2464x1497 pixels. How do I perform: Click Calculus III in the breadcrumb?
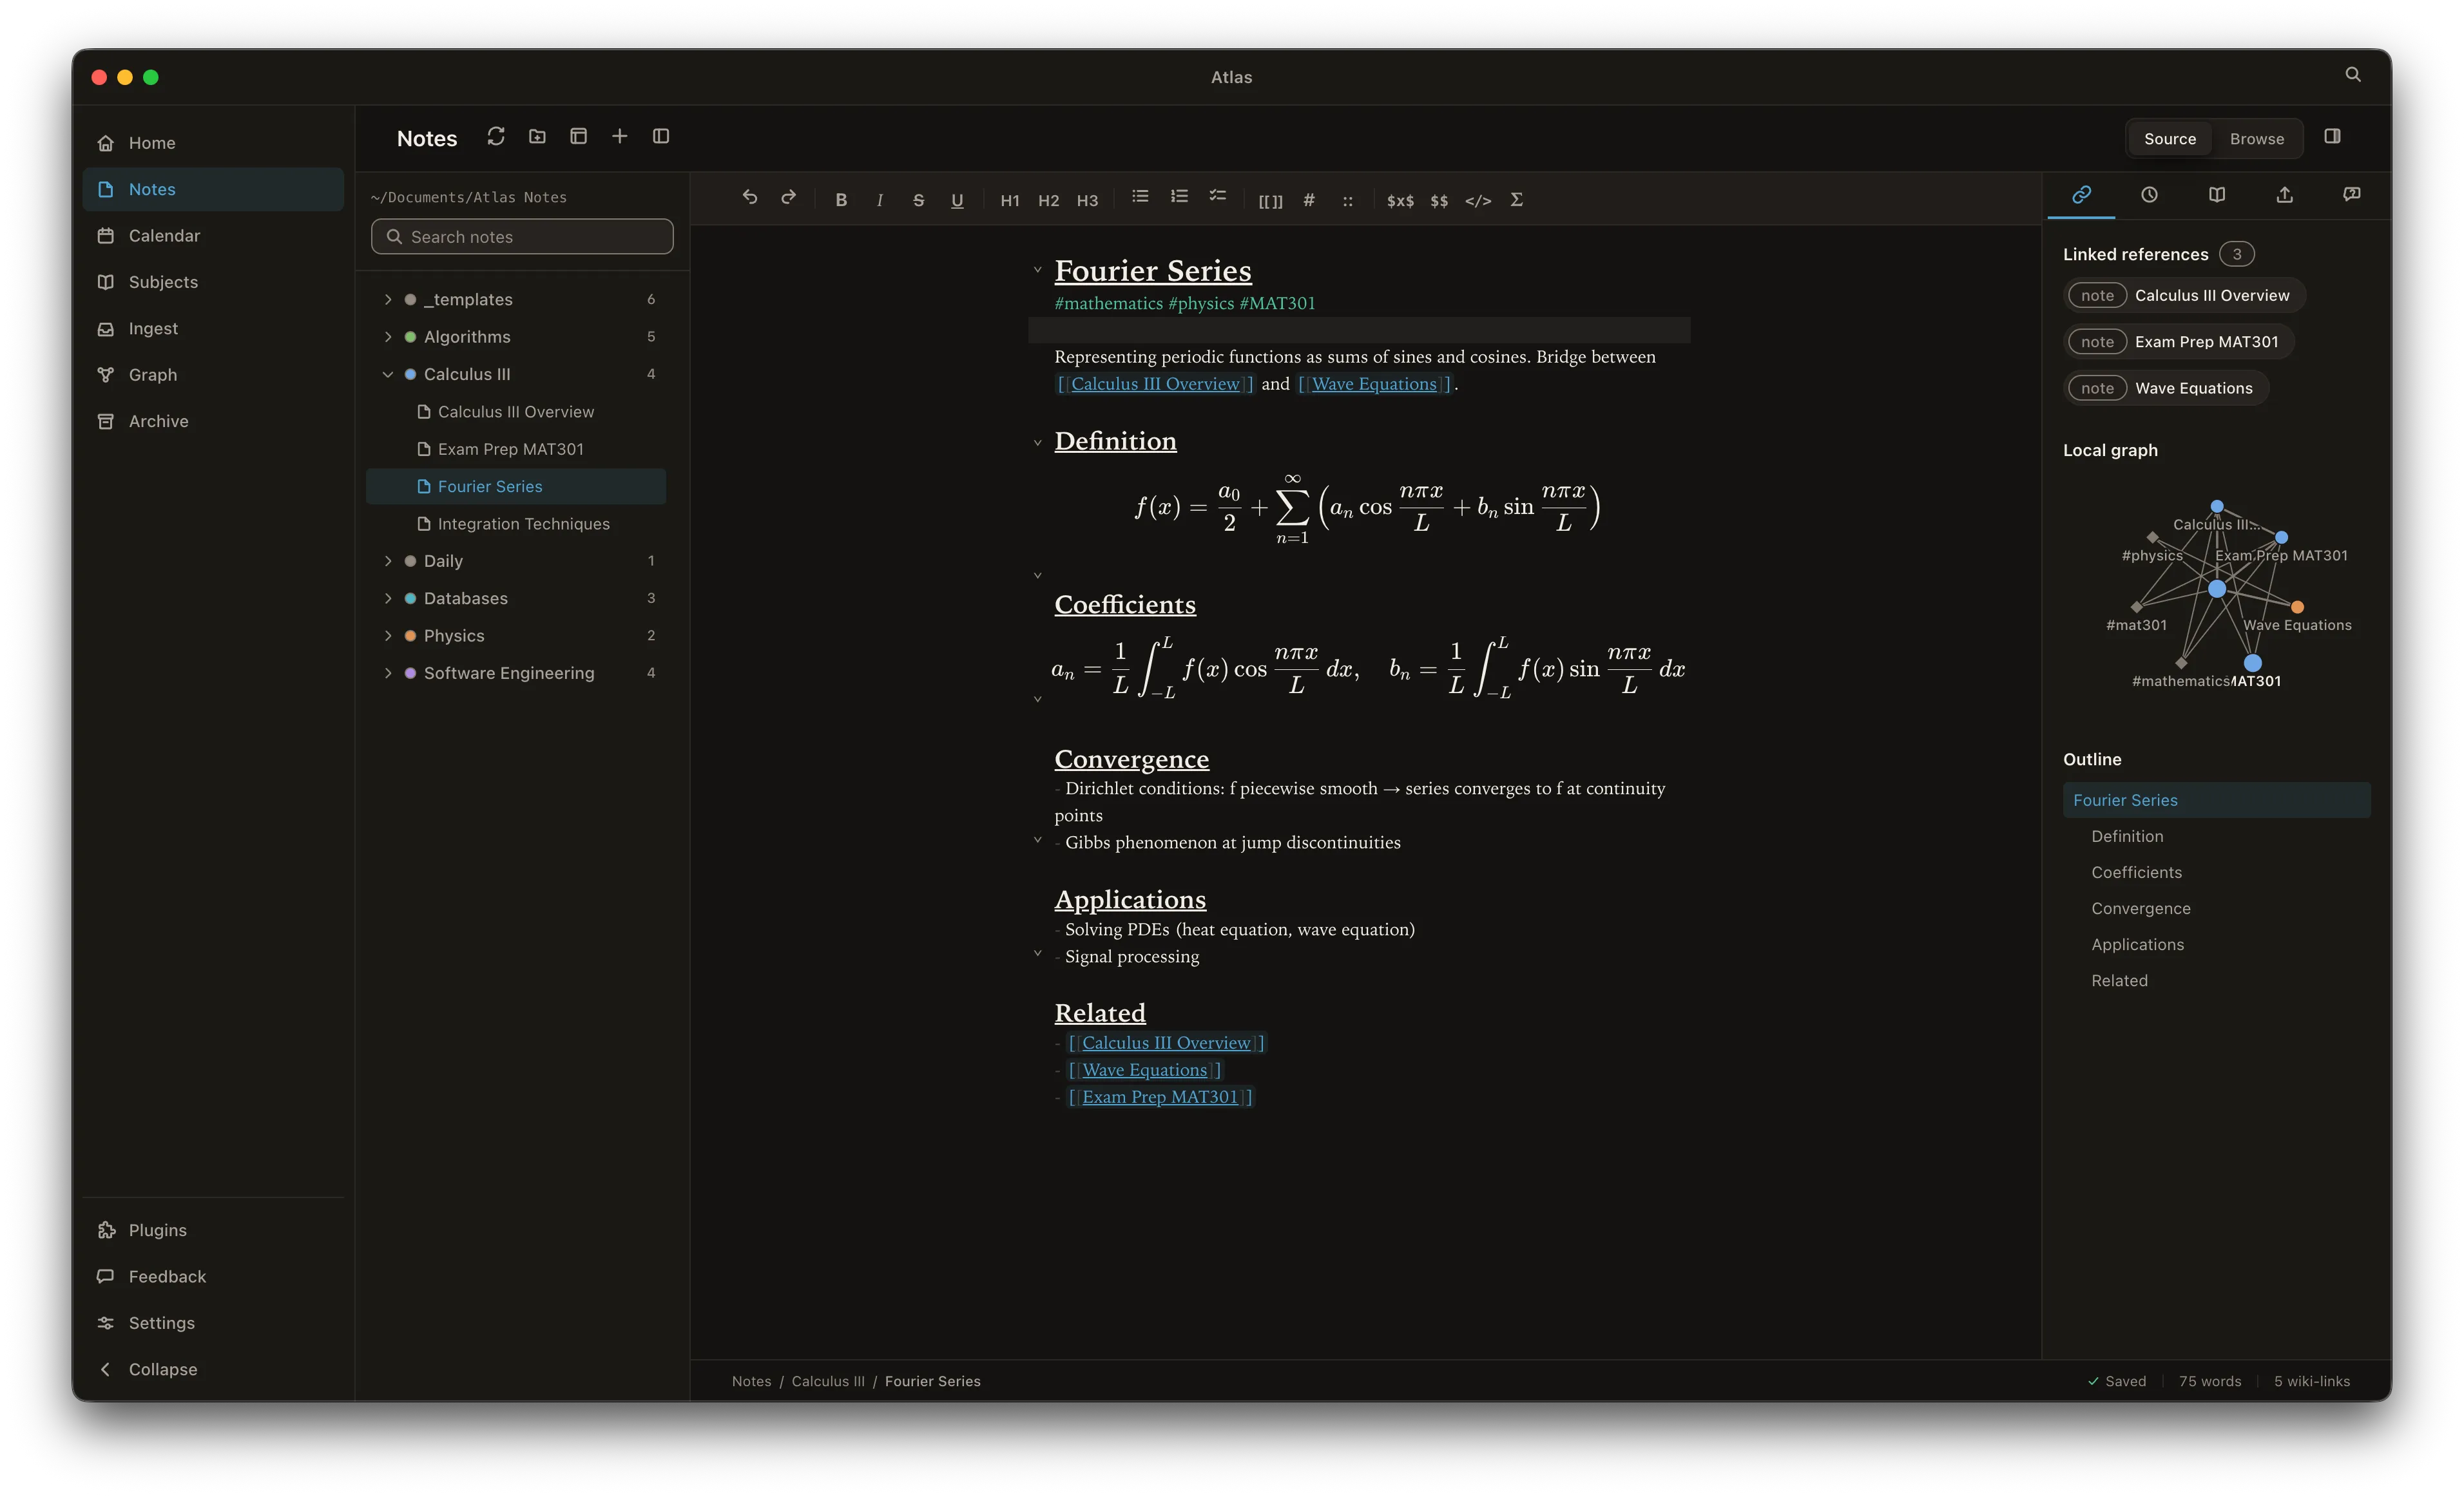tap(828, 1381)
